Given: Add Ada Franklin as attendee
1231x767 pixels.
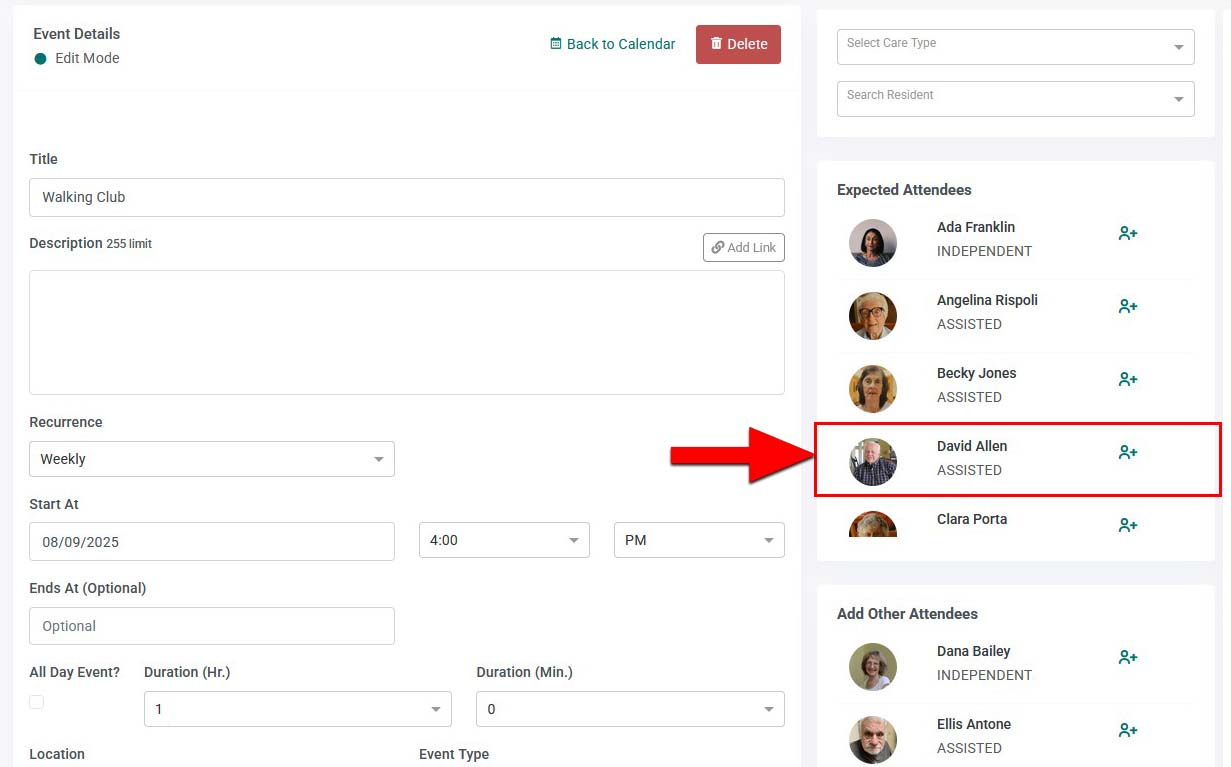Looking at the screenshot, I should [x=1128, y=233].
